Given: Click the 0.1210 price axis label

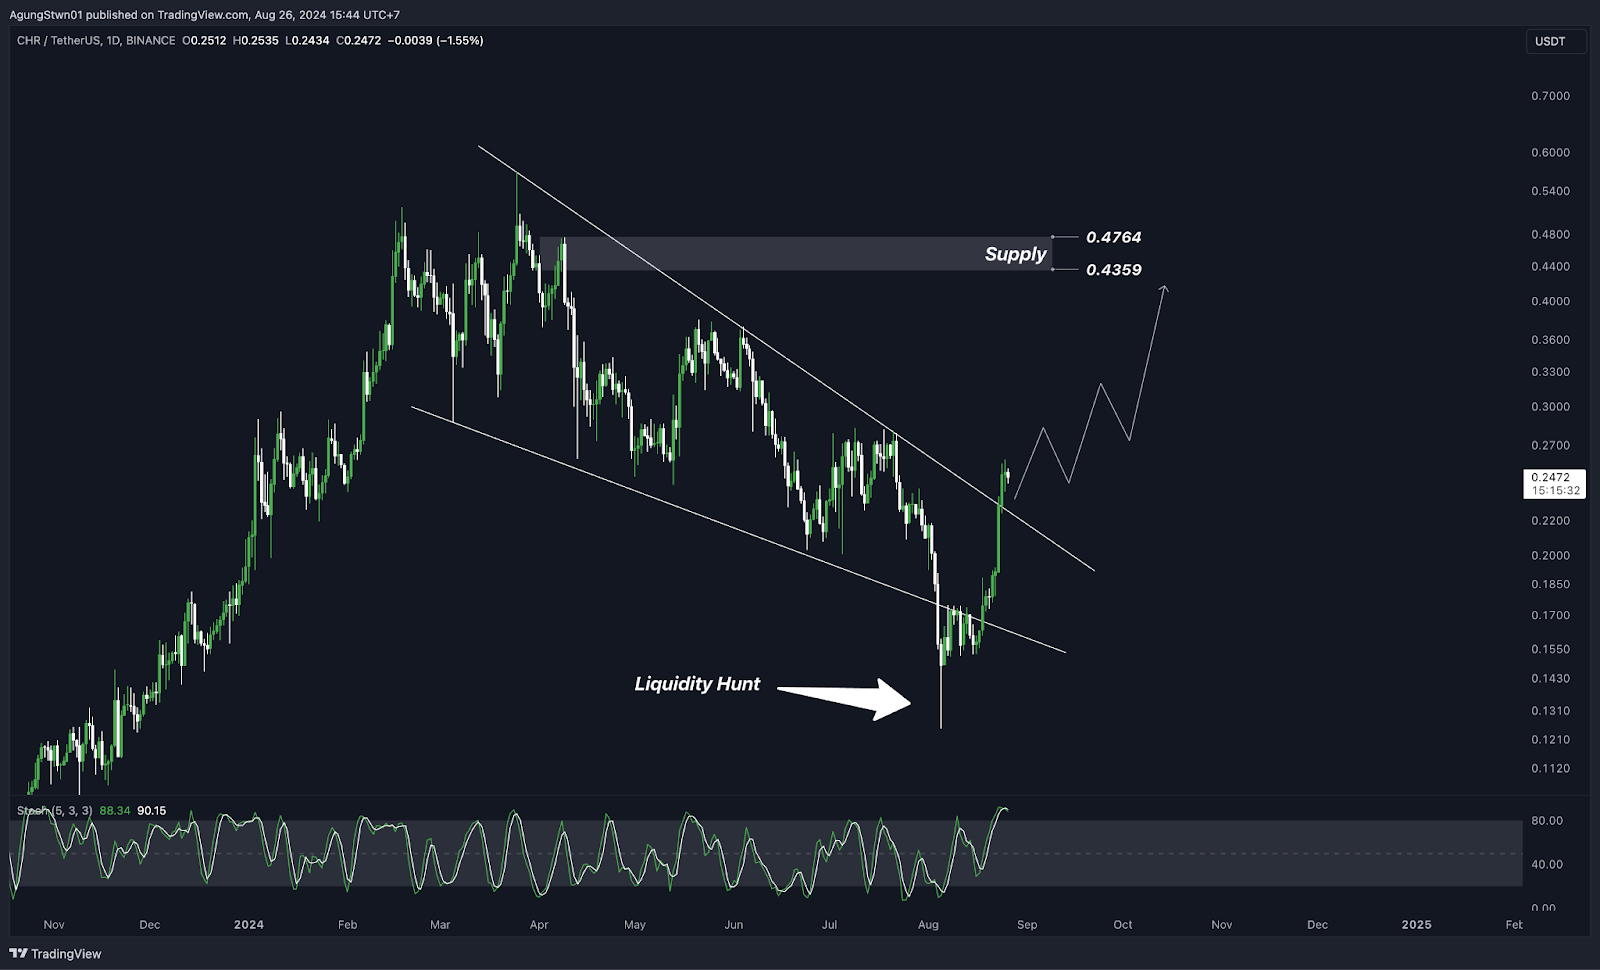Looking at the screenshot, I should (x=1550, y=740).
